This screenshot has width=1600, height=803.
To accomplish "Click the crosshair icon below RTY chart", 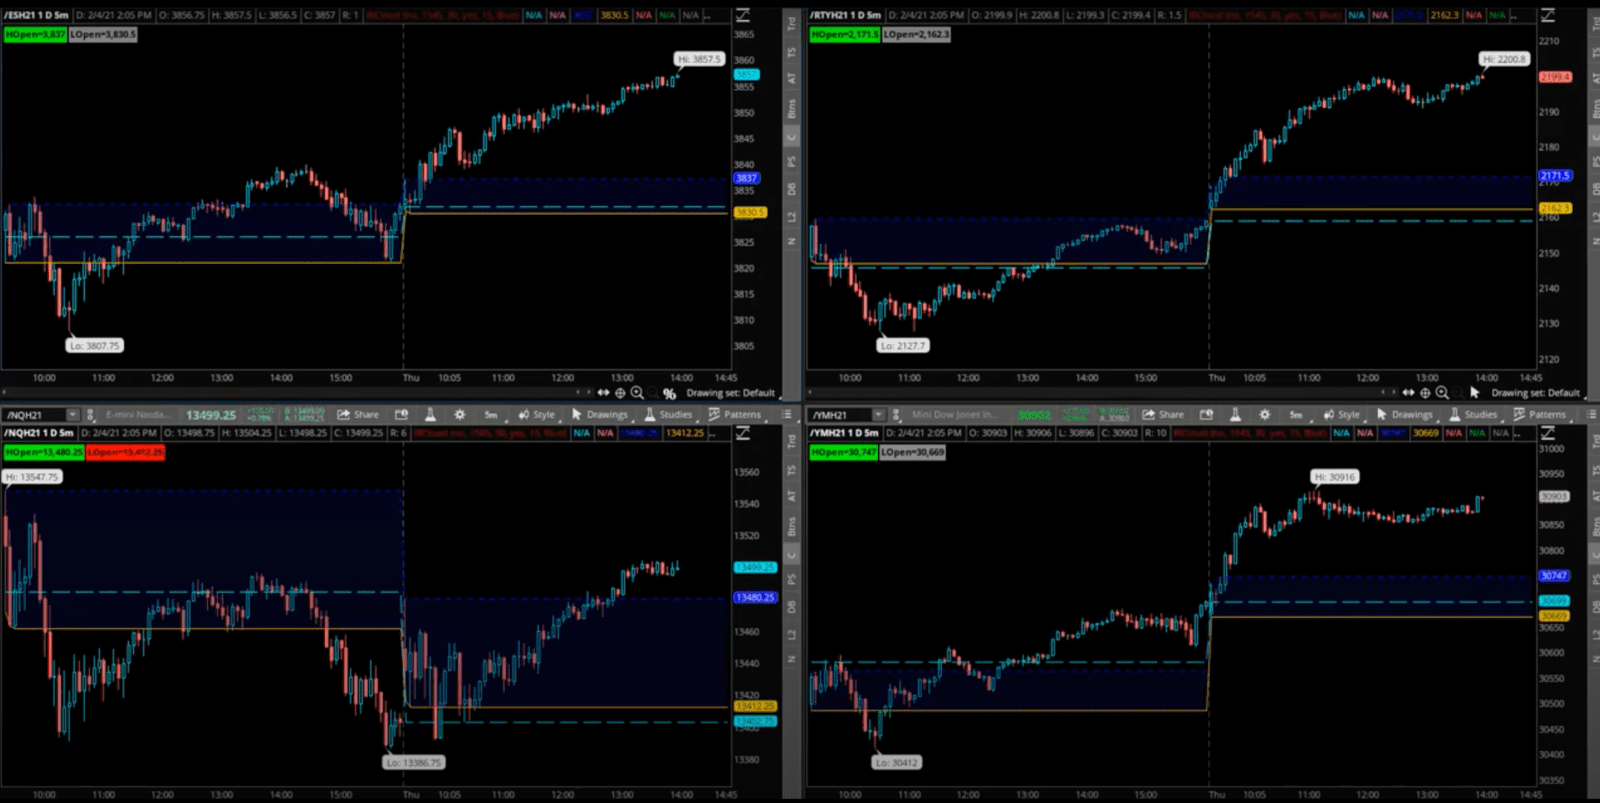I will click(1425, 393).
